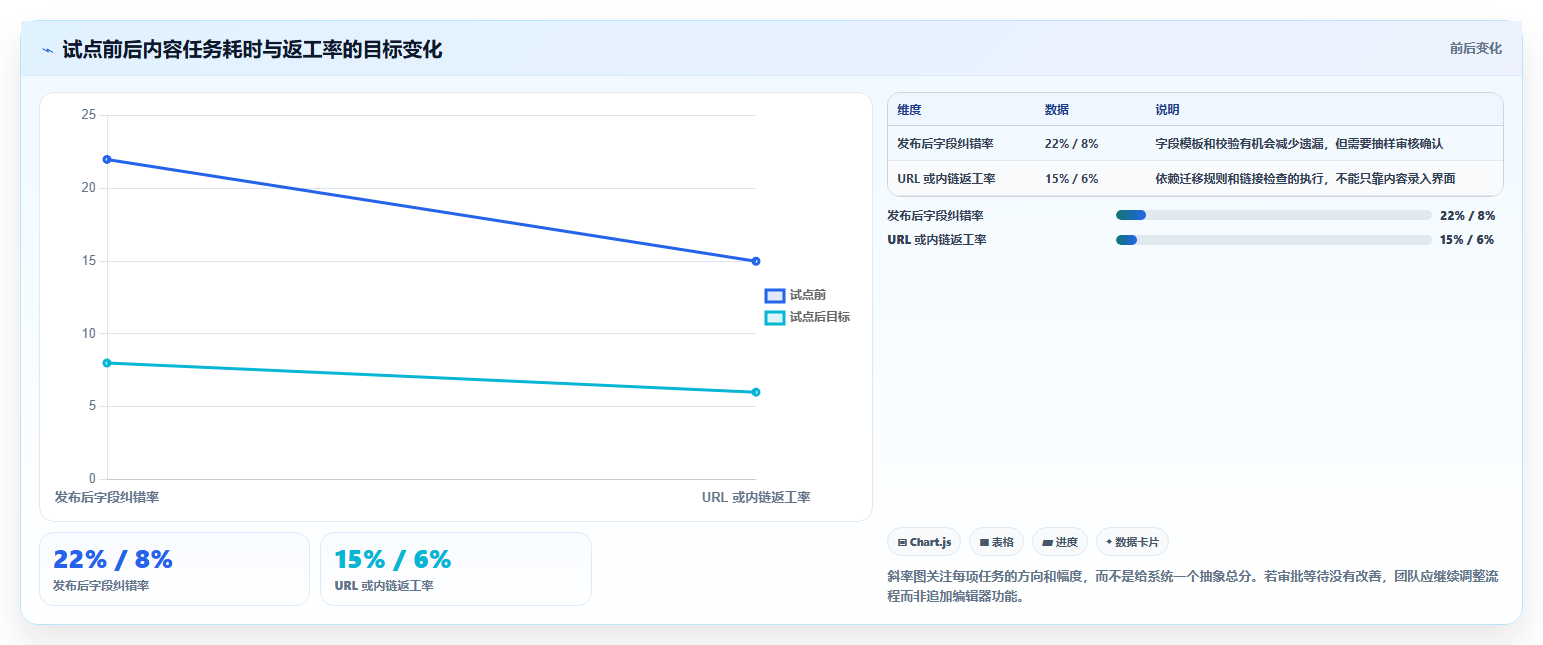Click the 试点后目标 data point at 8
This screenshot has width=1543, height=645.
(x=107, y=363)
